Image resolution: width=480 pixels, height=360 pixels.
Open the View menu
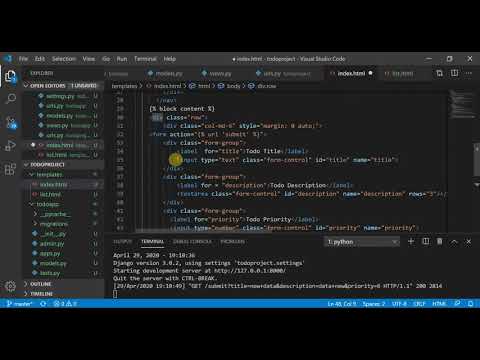(x=89, y=59)
